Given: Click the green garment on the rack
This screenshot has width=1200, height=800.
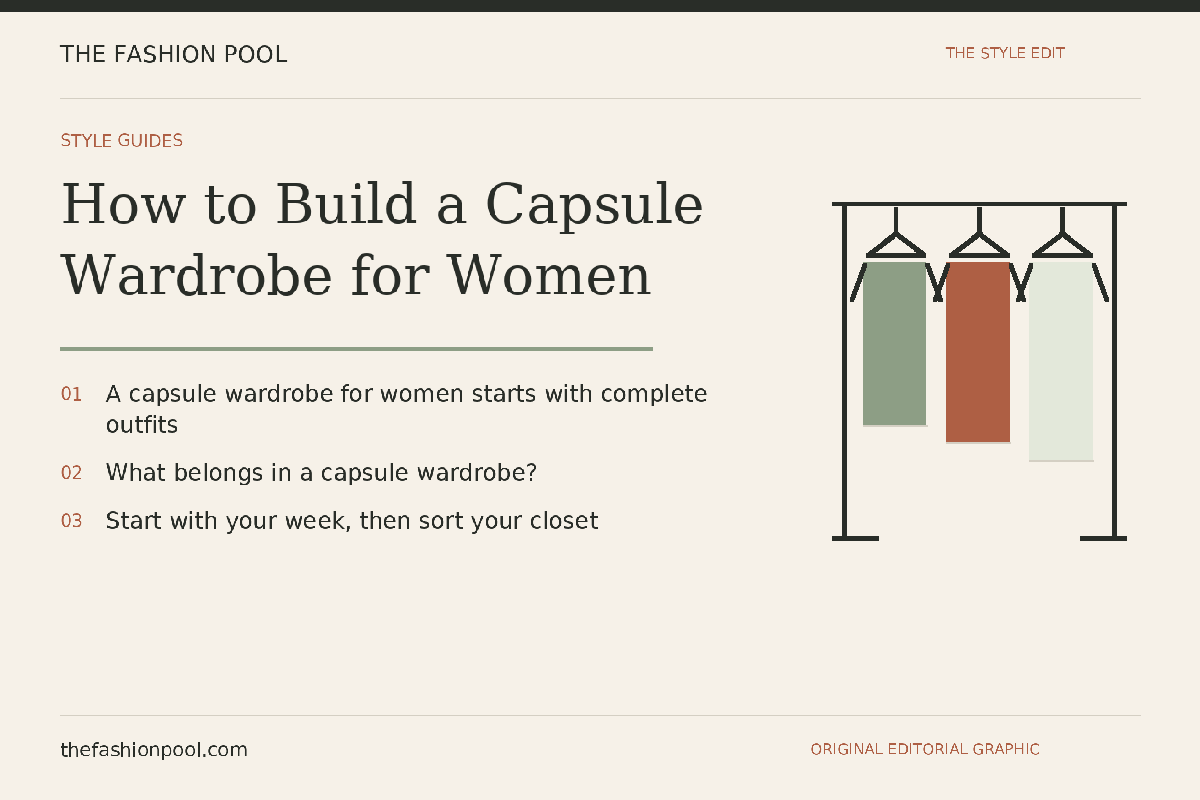Looking at the screenshot, I should [x=895, y=343].
